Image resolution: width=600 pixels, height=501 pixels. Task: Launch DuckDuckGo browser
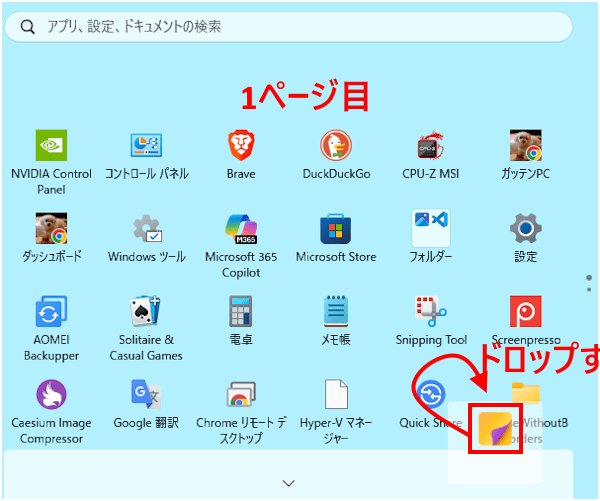point(336,145)
